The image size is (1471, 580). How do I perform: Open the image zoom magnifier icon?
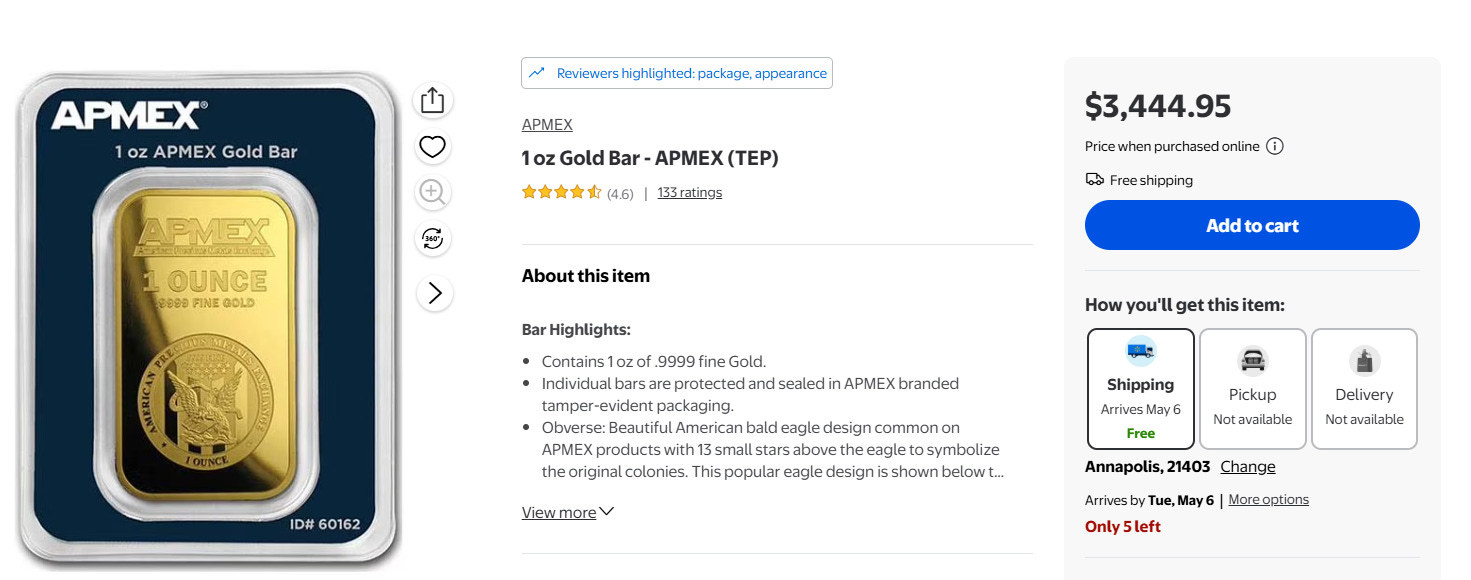[x=432, y=192]
